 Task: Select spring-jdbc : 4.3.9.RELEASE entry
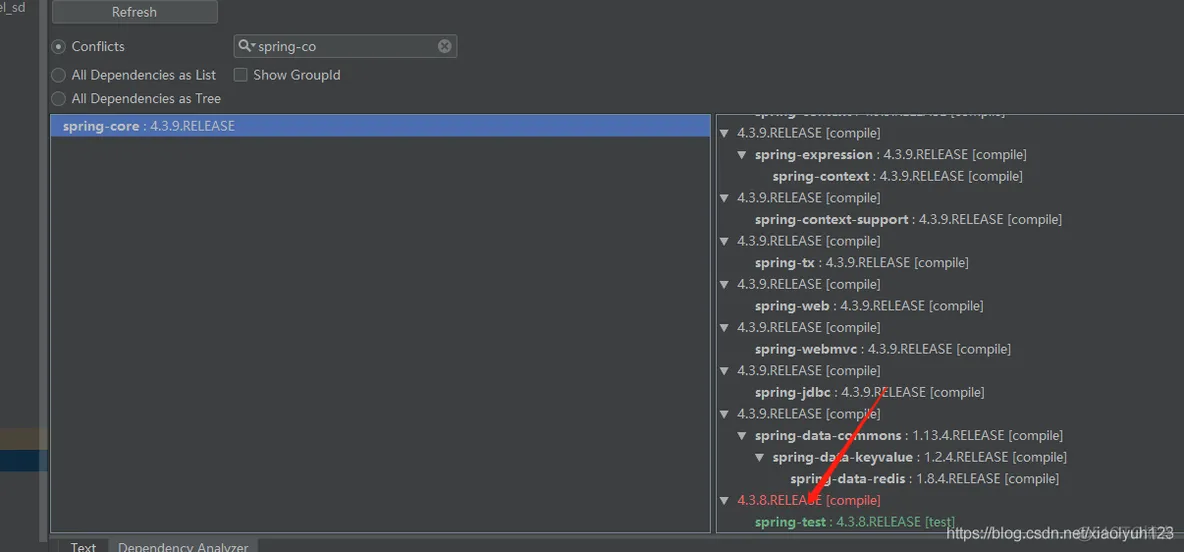click(869, 392)
